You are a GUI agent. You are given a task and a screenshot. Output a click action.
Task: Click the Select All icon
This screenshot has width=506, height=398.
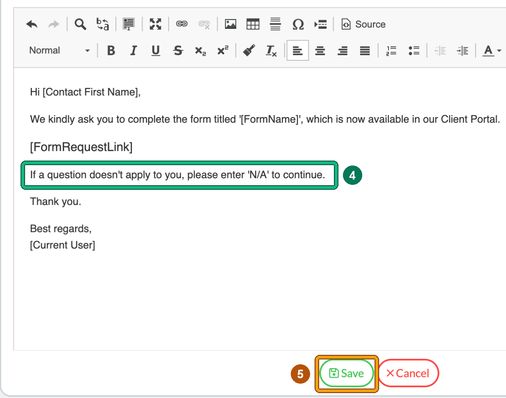pyautogui.click(x=129, y=24)
